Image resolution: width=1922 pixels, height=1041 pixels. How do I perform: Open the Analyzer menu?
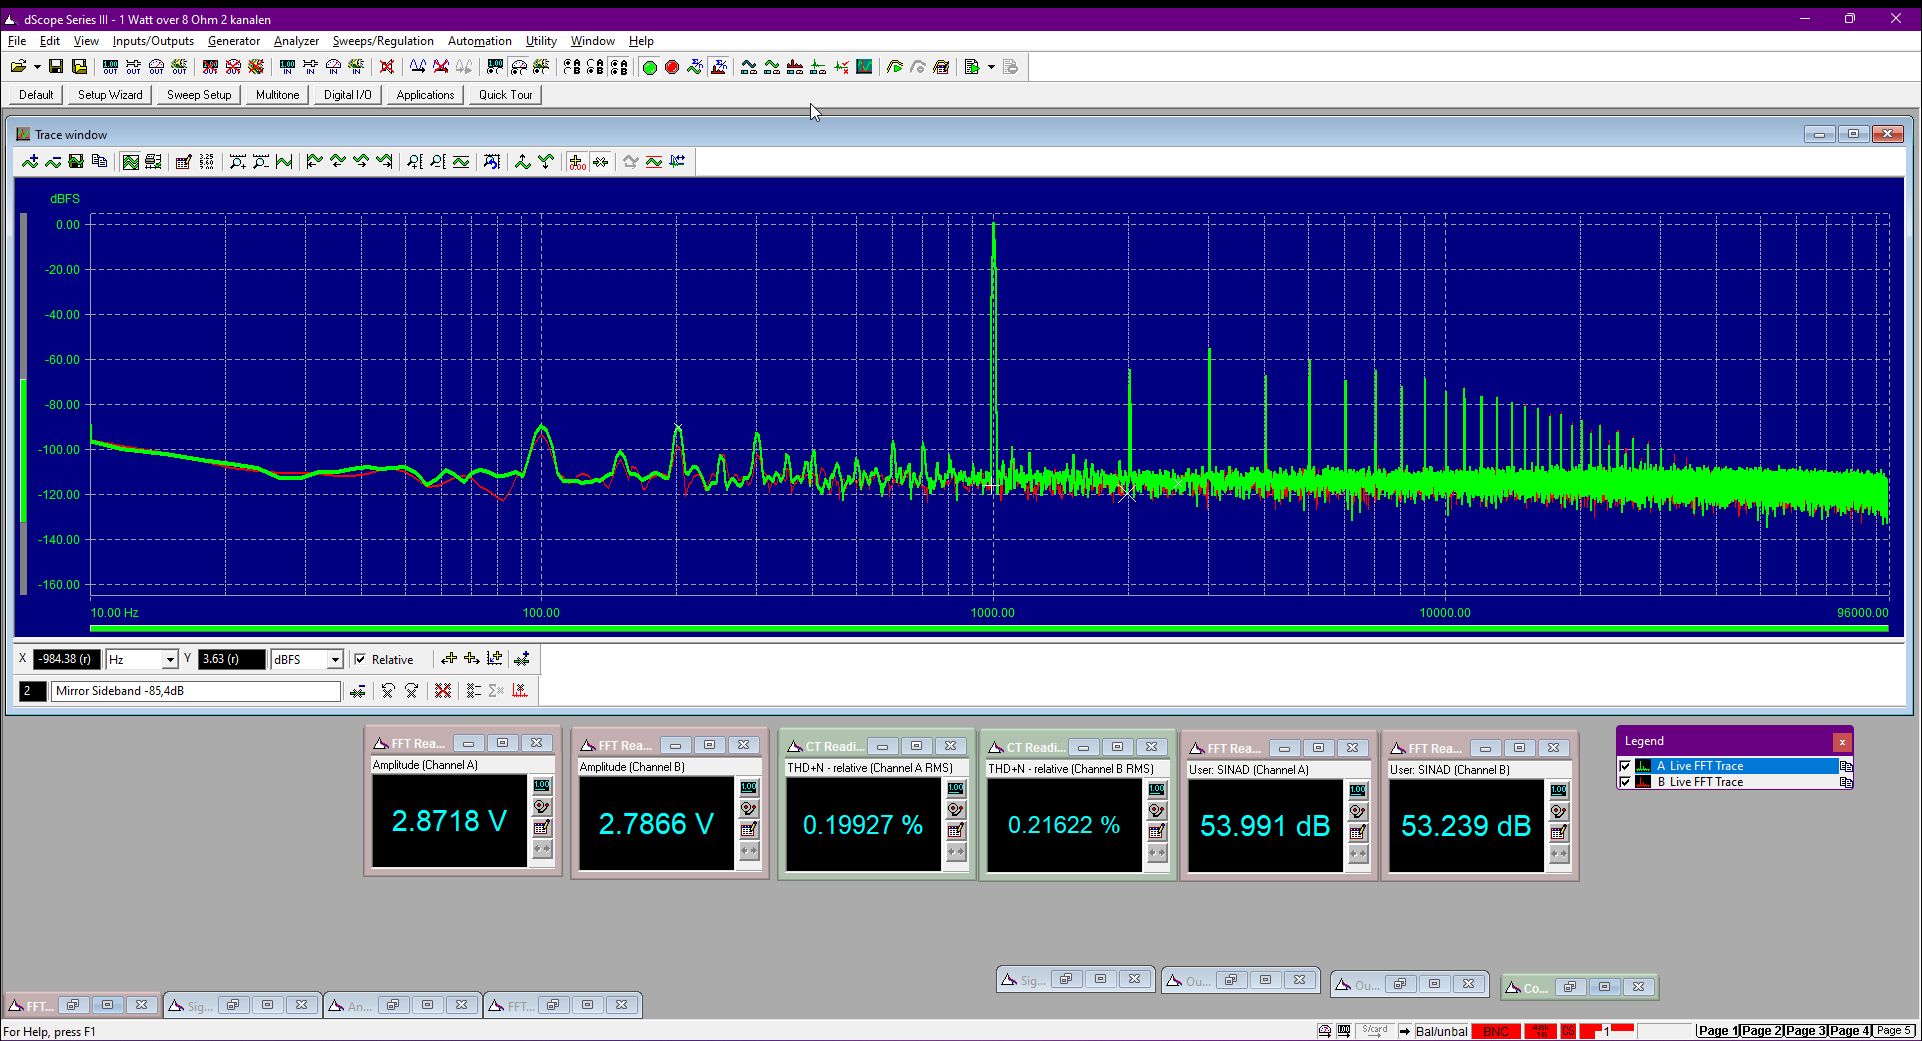tap(296, 41)
